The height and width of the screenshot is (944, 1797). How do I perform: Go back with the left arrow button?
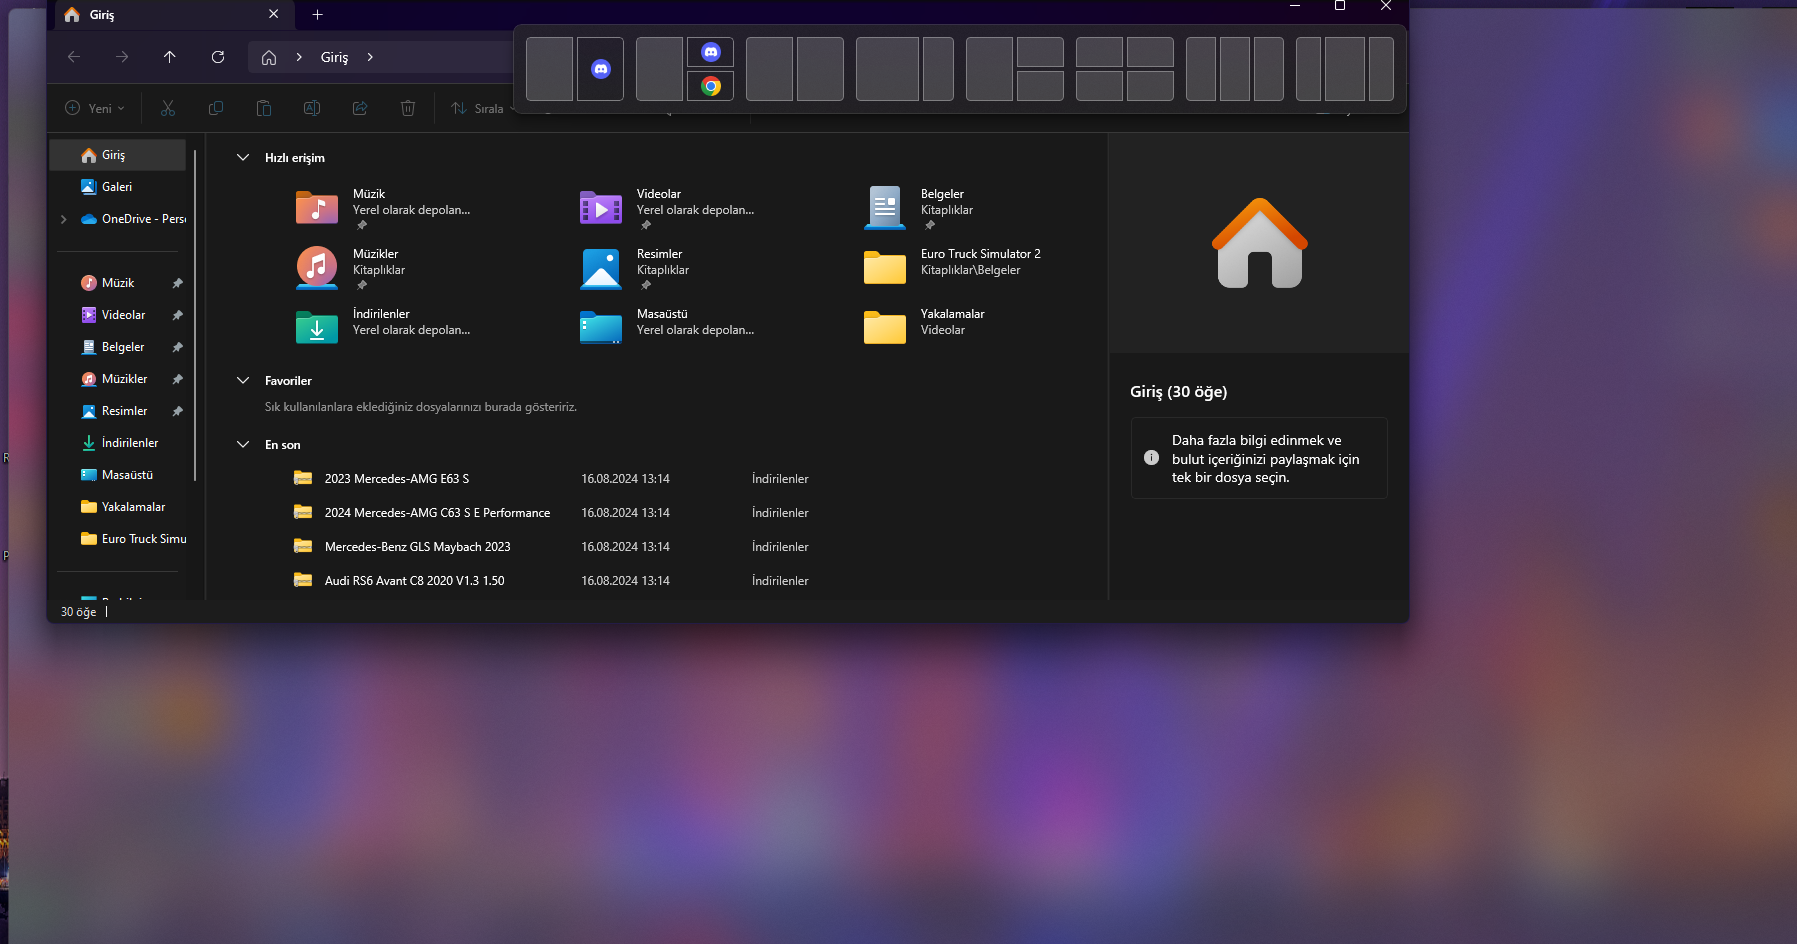74,57
